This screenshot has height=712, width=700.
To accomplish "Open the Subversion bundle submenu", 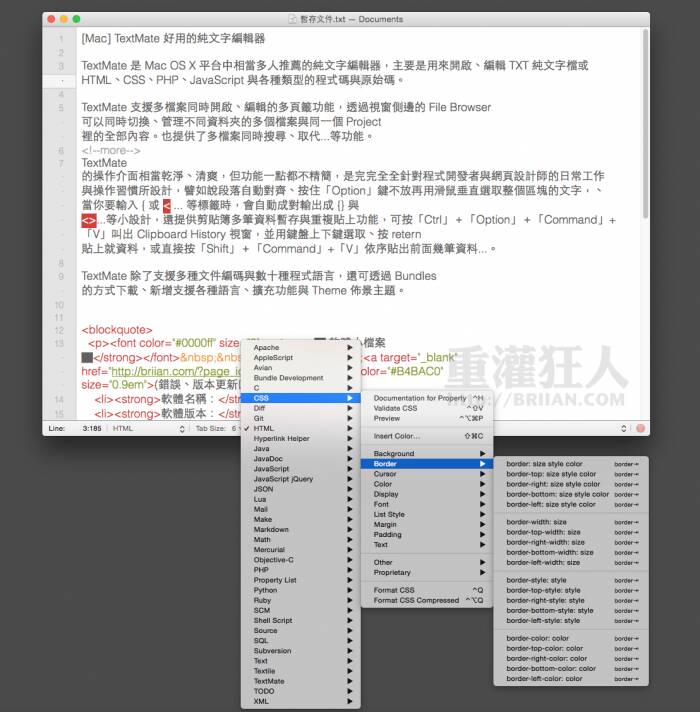I will (301, 651).
